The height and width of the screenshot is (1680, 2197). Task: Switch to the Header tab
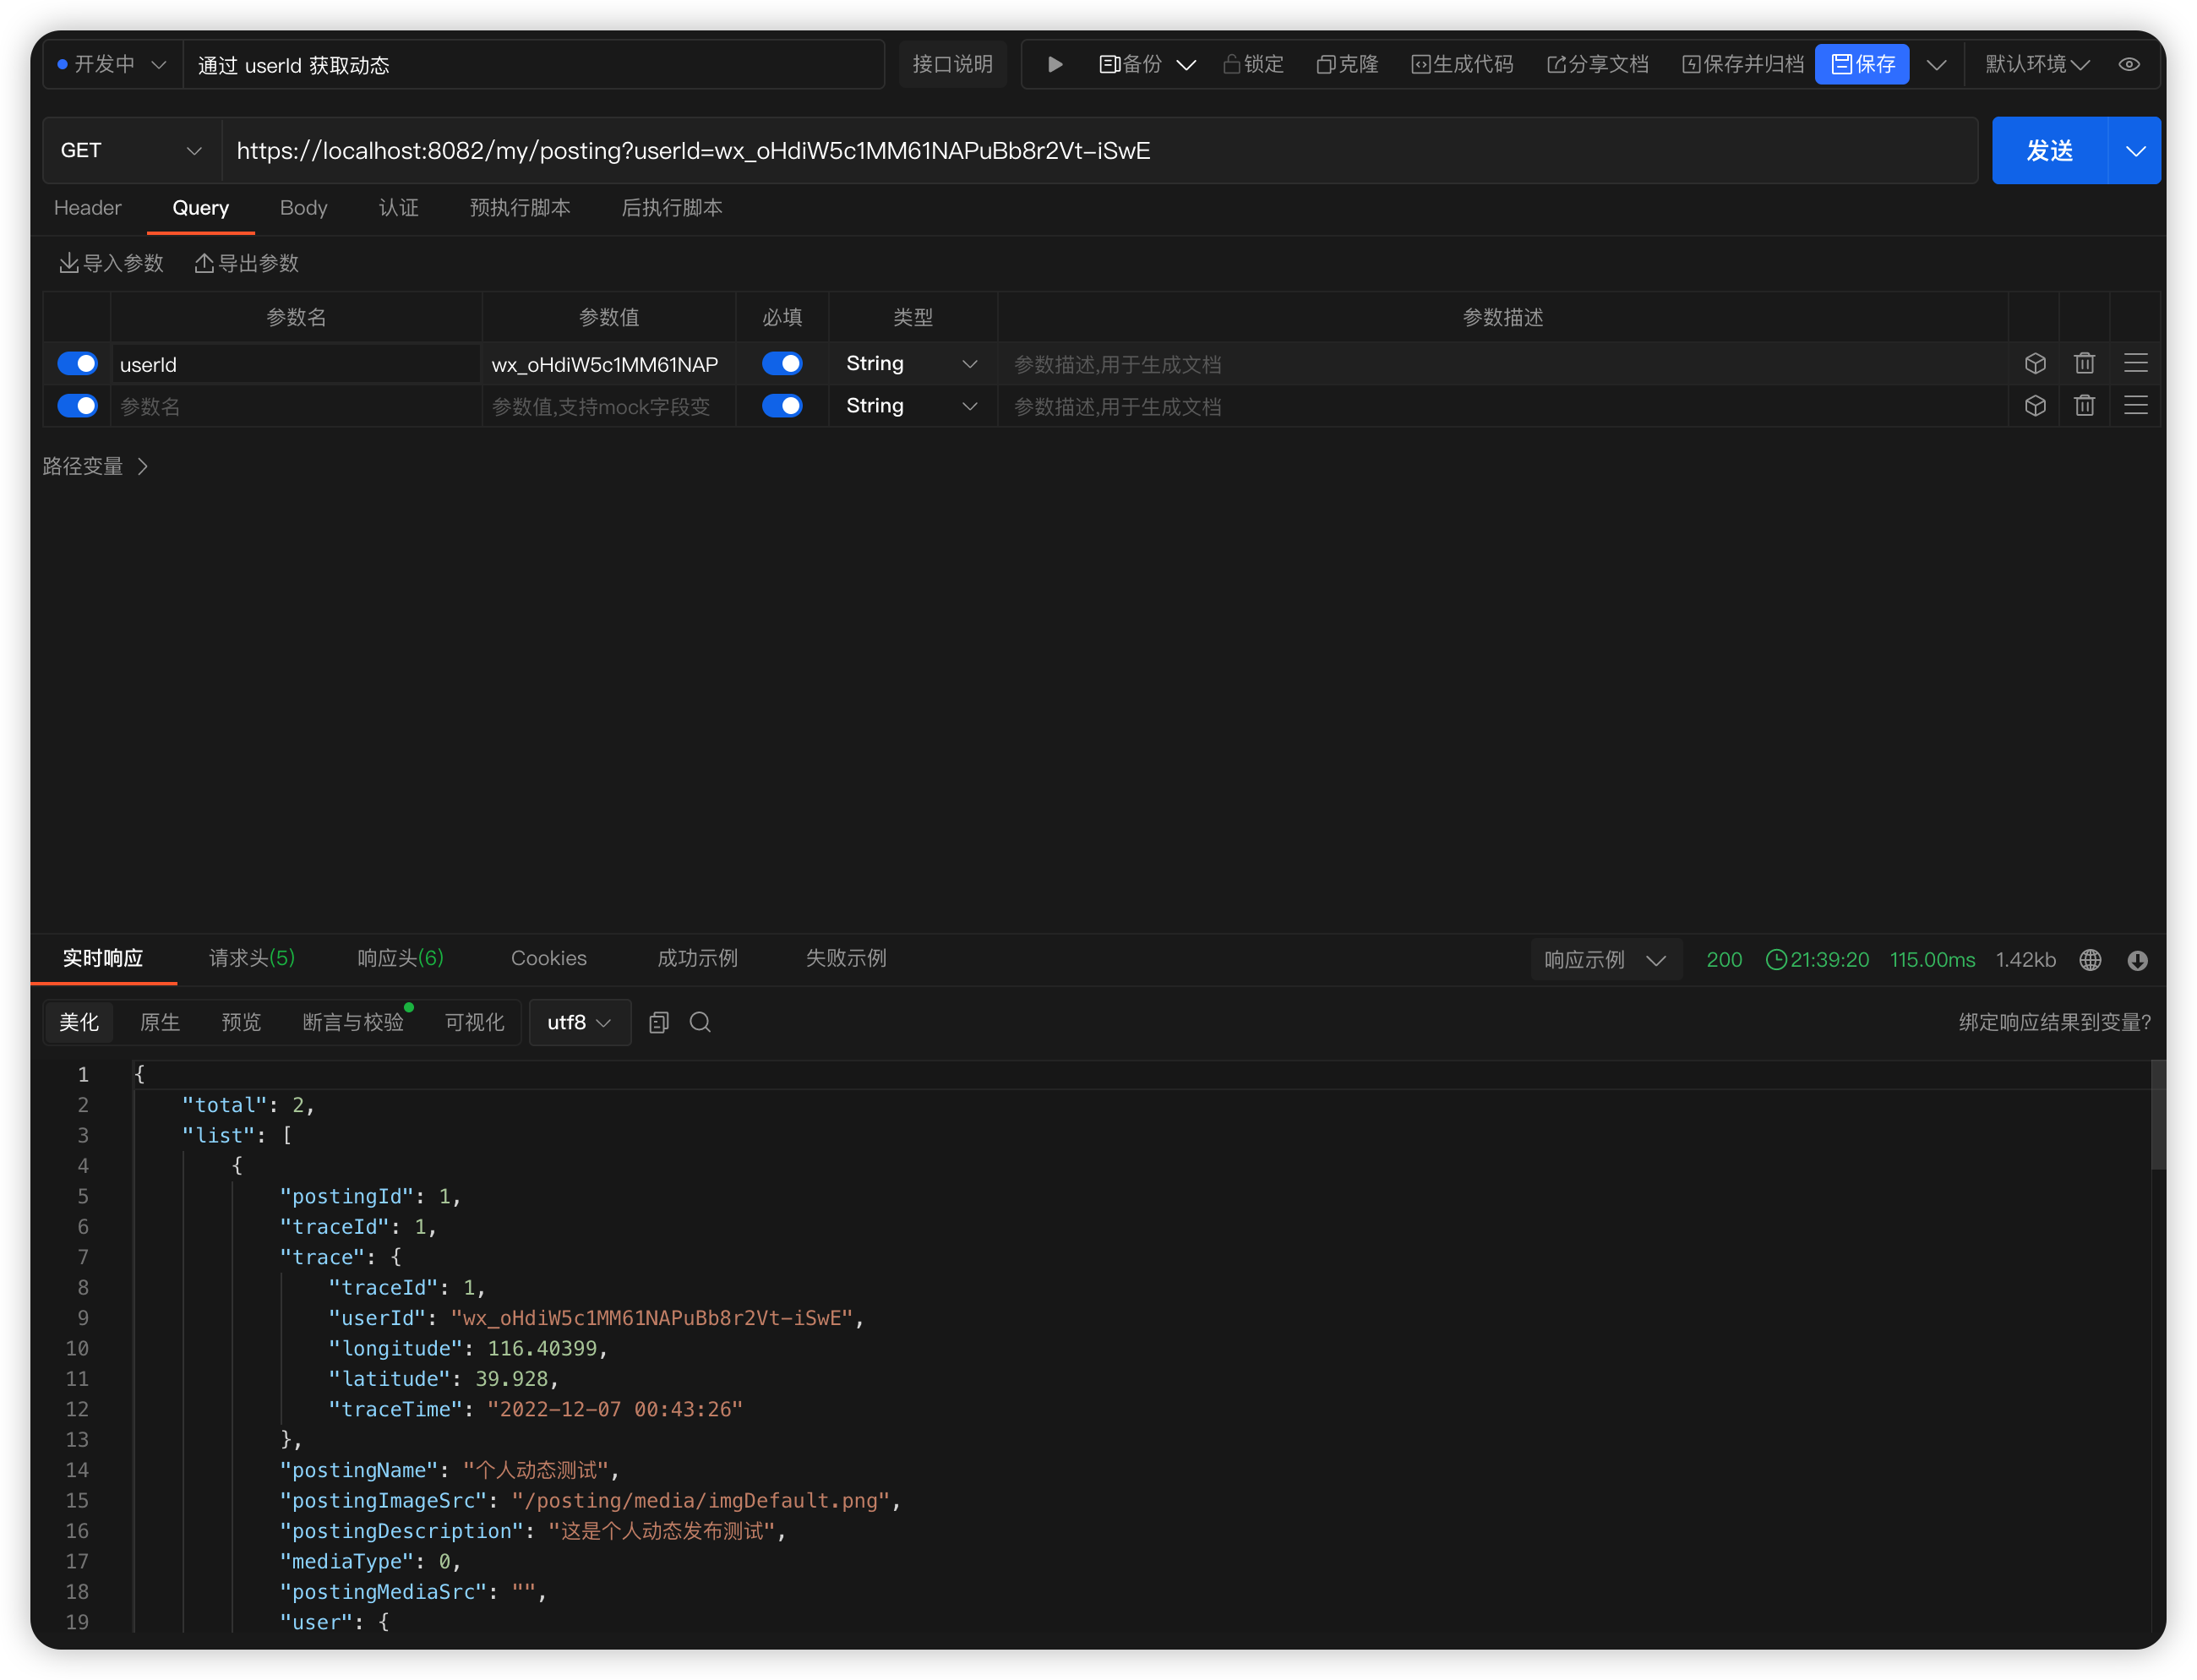pyautogui.click(x=87, y=208)
